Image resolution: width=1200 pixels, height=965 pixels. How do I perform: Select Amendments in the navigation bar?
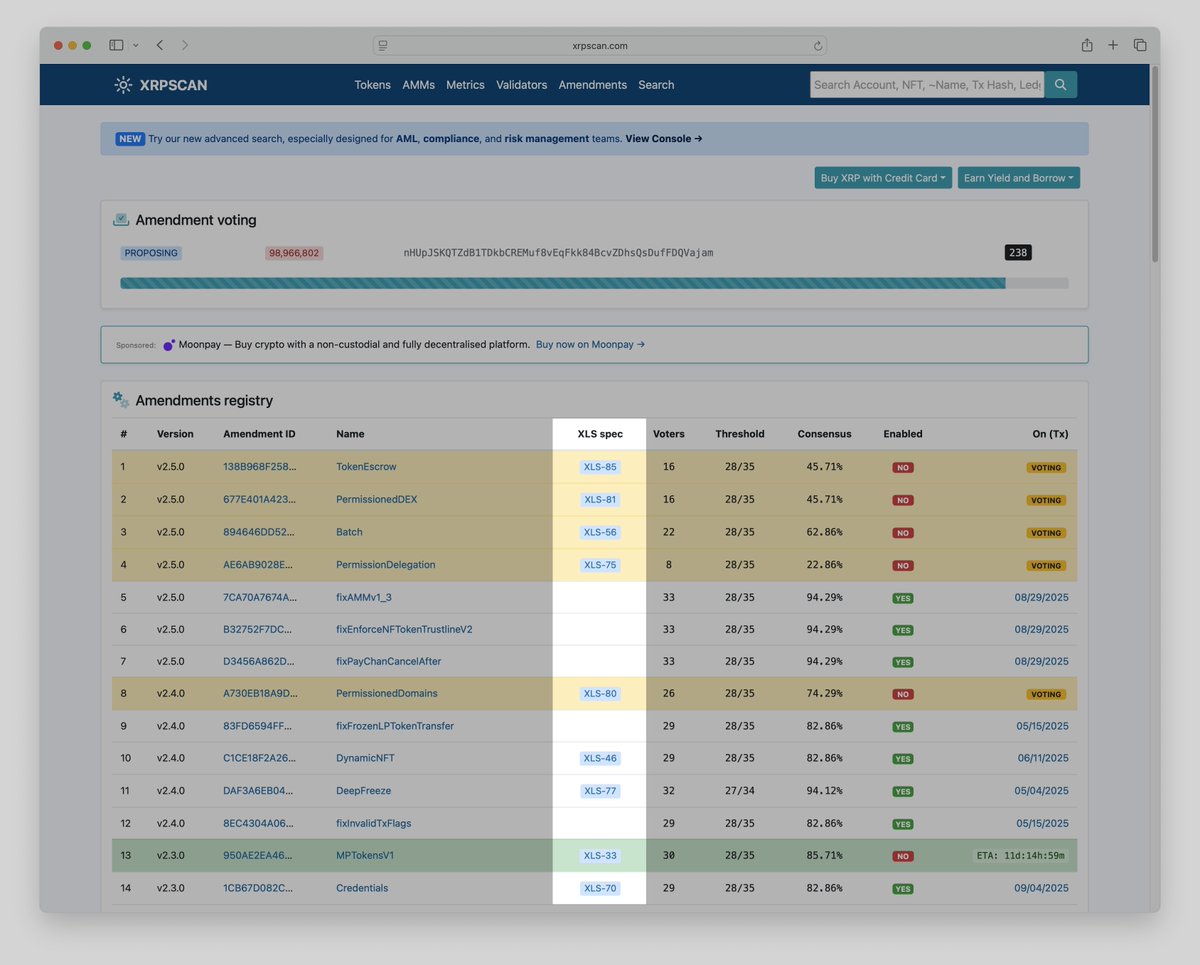592,85
